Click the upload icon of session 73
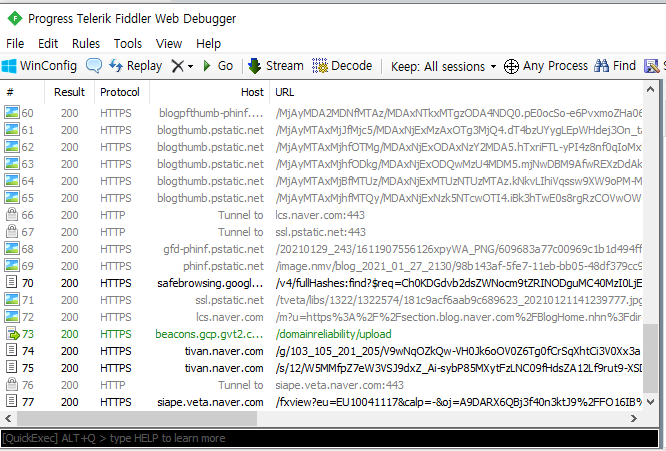This screenshot has height=451, width=666. 13,333
